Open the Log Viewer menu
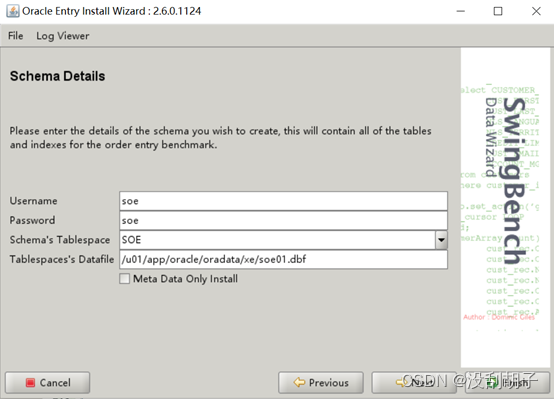 pyautogui.click(x=63, y=36)
